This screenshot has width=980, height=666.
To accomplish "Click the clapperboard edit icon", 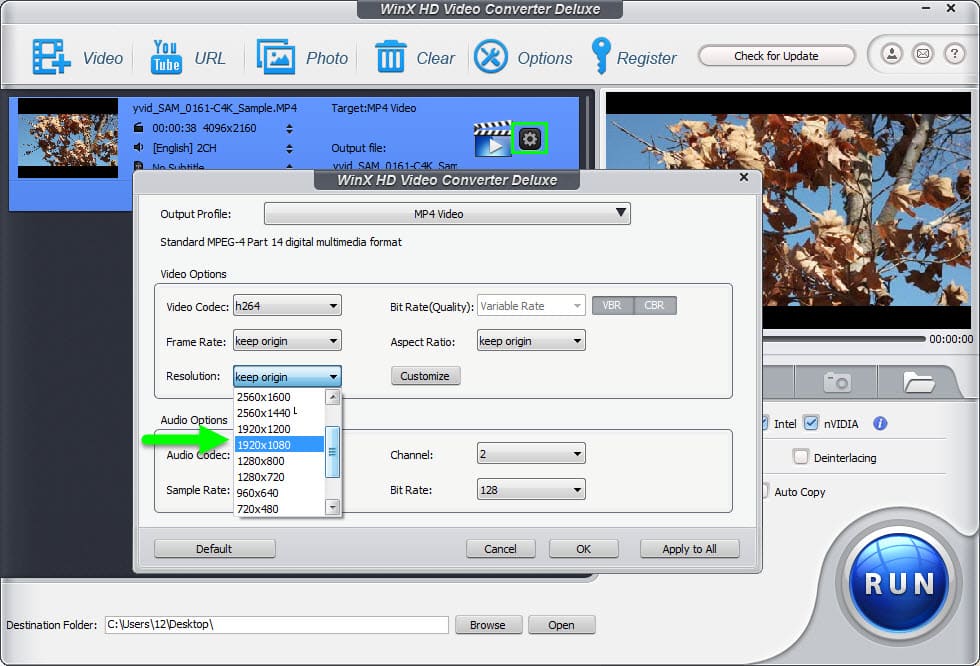I will [492, 138].
